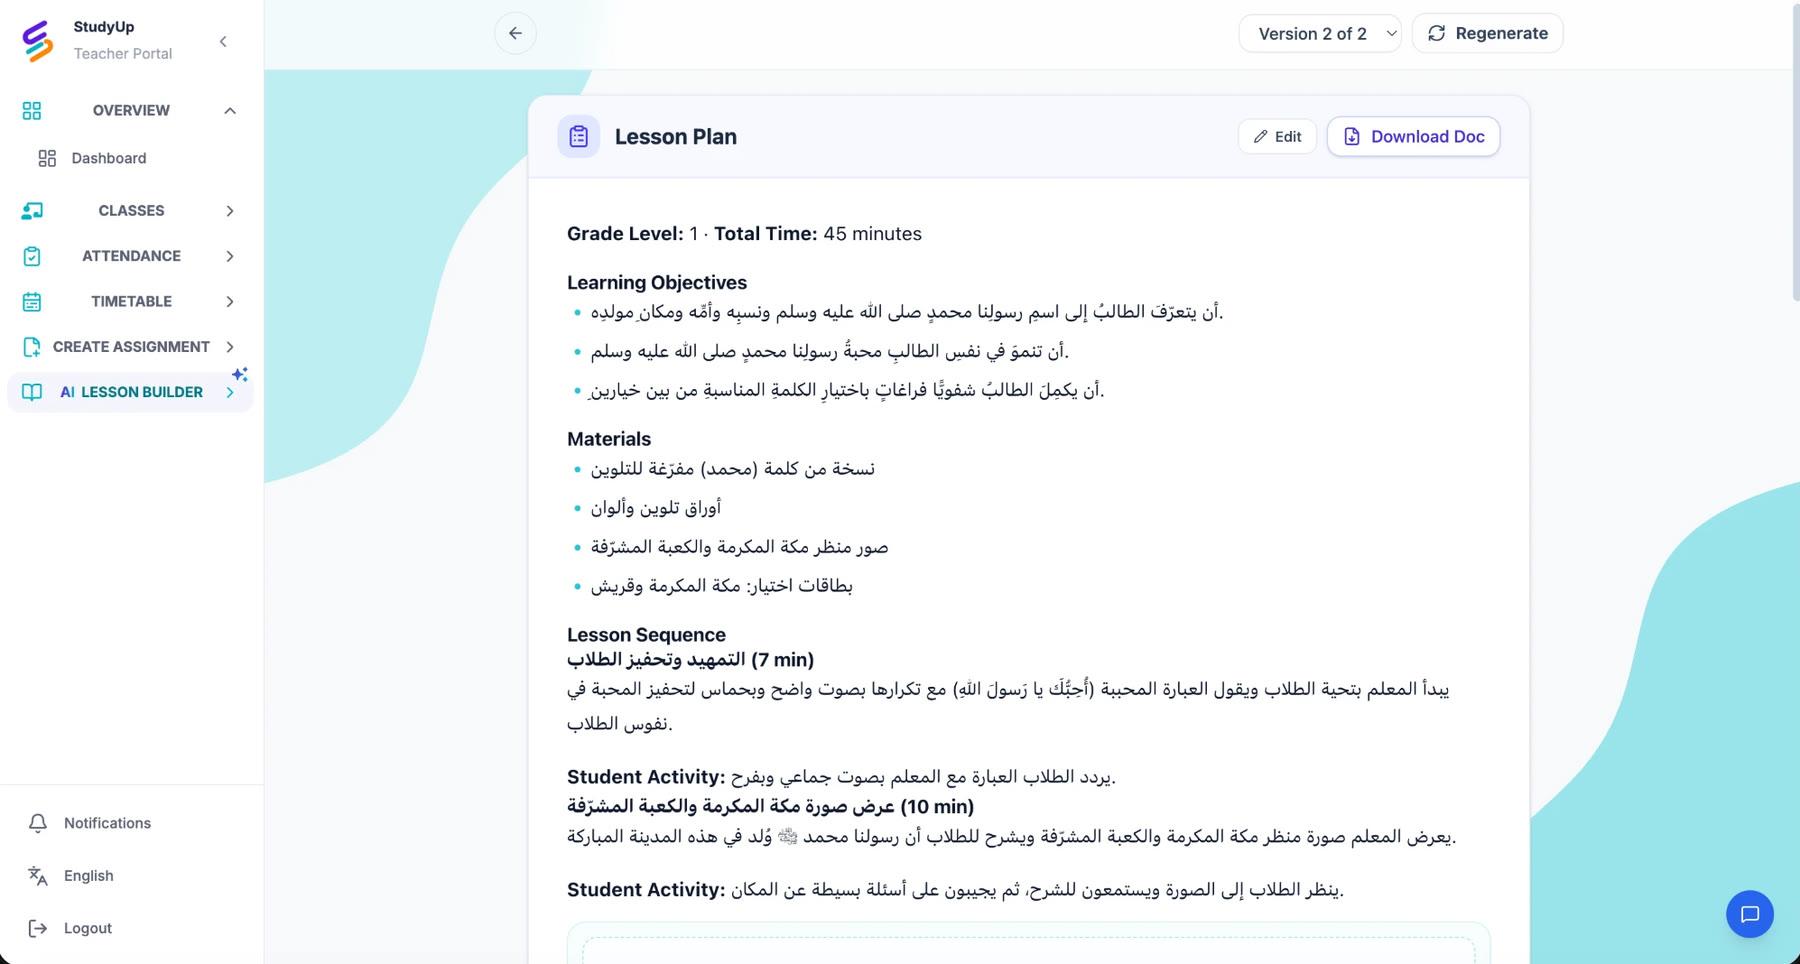Open Notifications

click(x=107, y=823)
